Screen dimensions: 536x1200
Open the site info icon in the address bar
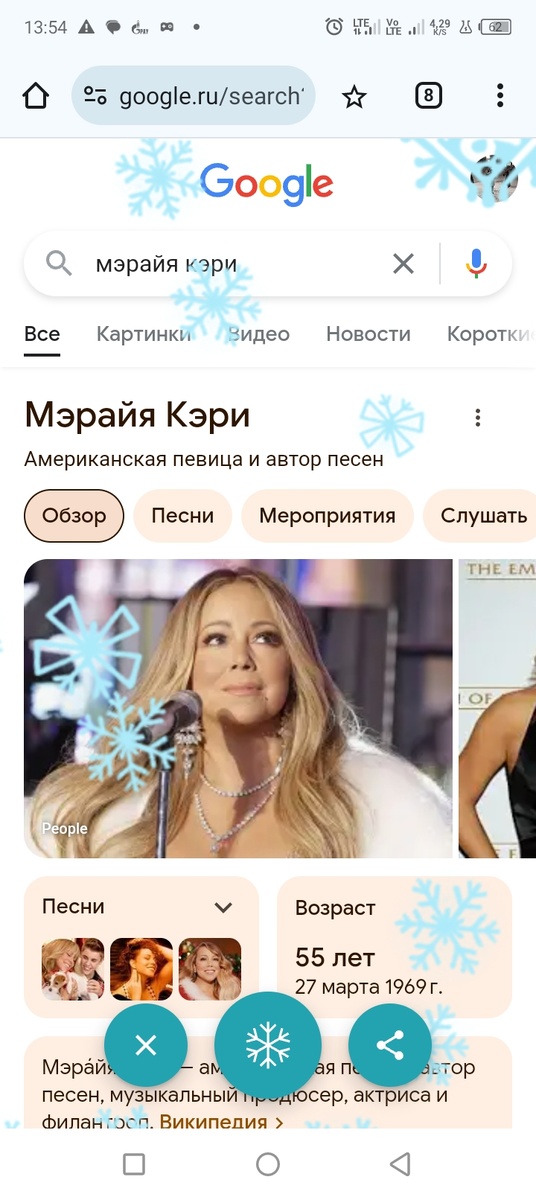95,96
